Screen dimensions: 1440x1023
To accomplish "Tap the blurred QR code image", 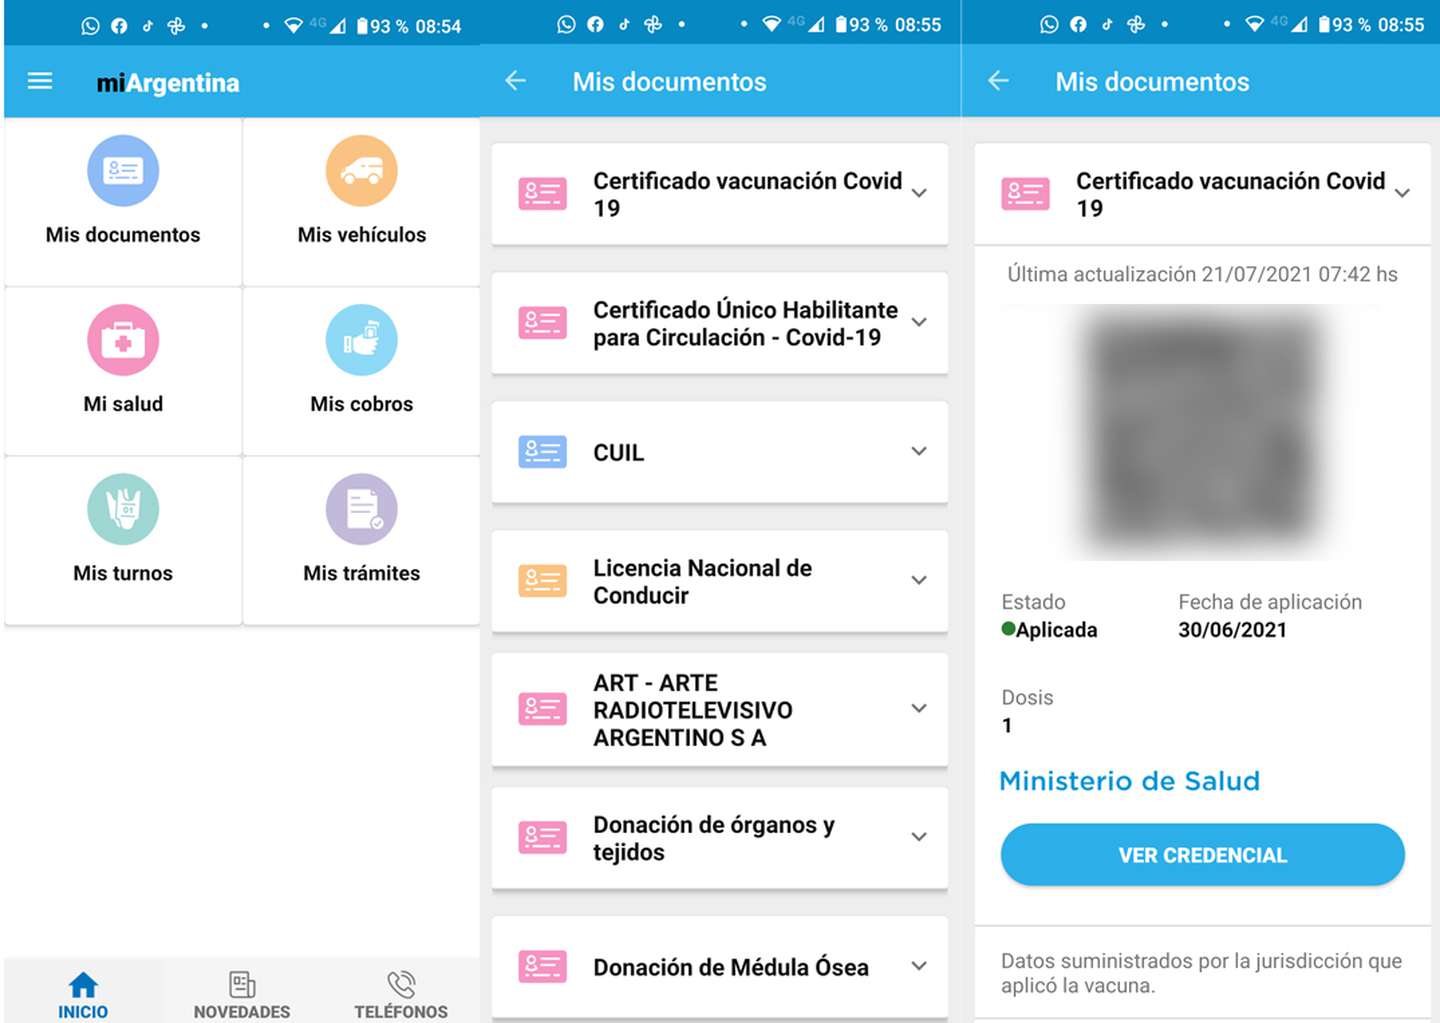I will (x=1201, y=433).
